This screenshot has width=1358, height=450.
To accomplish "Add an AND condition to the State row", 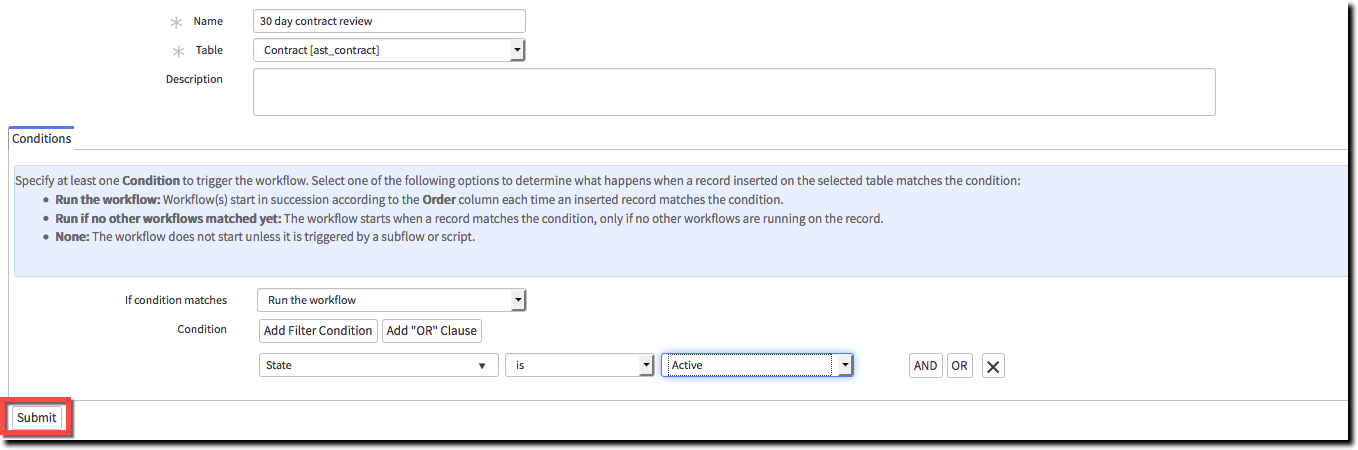I will pyautogui.click(x=925, y=366).
